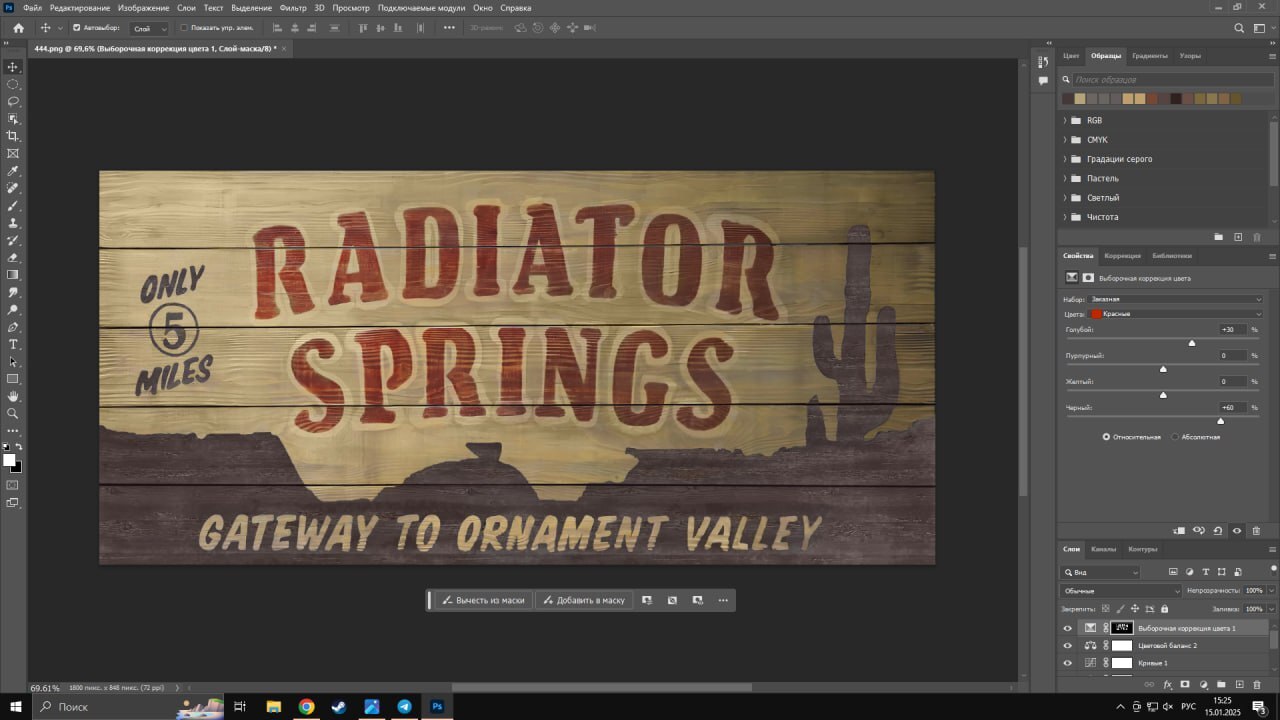1280x720 pixels.
Task: Select the Gradient tool
Action: 13,274
